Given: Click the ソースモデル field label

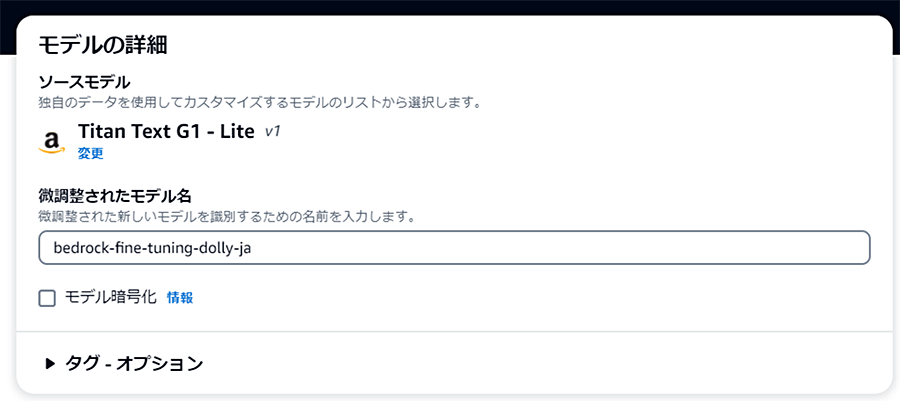Looking at the screenshot, I should pyautogui.click(x=84, y=83).
